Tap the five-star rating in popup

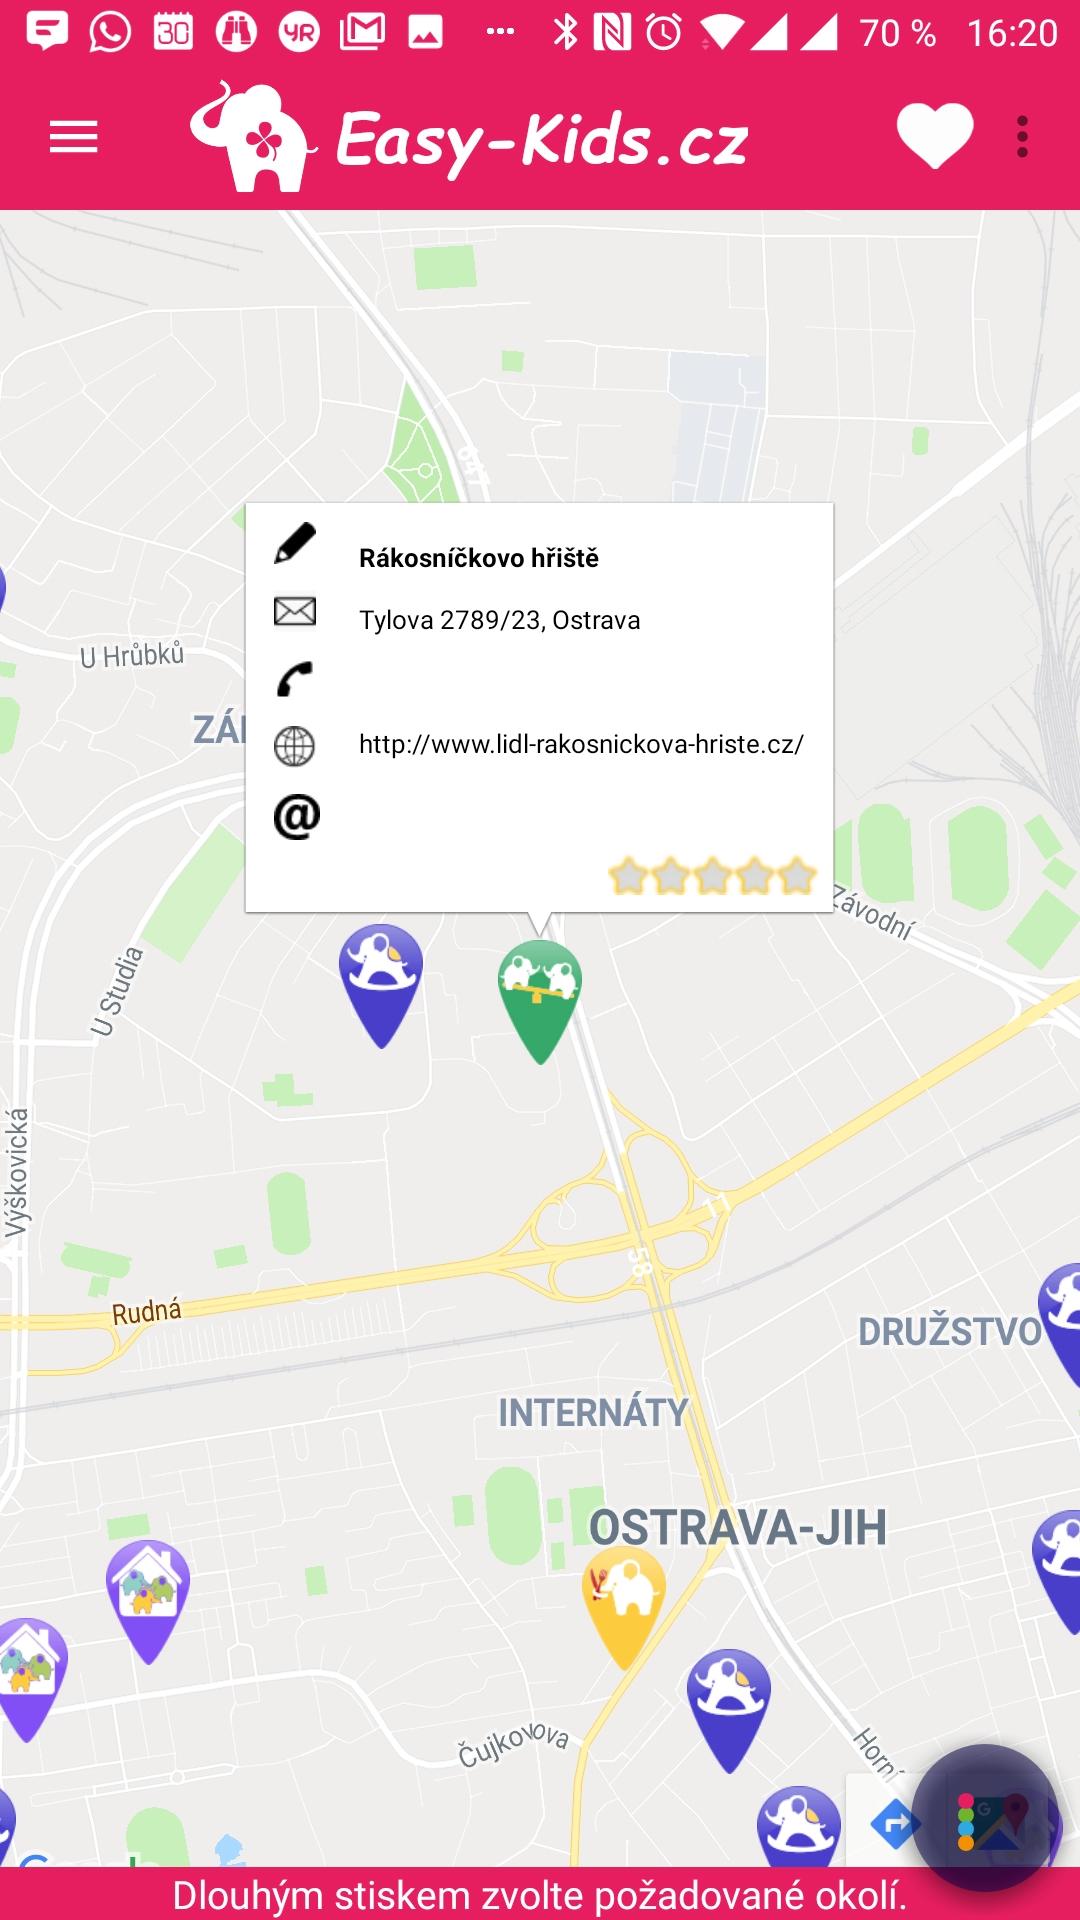(x=713, y=876)
